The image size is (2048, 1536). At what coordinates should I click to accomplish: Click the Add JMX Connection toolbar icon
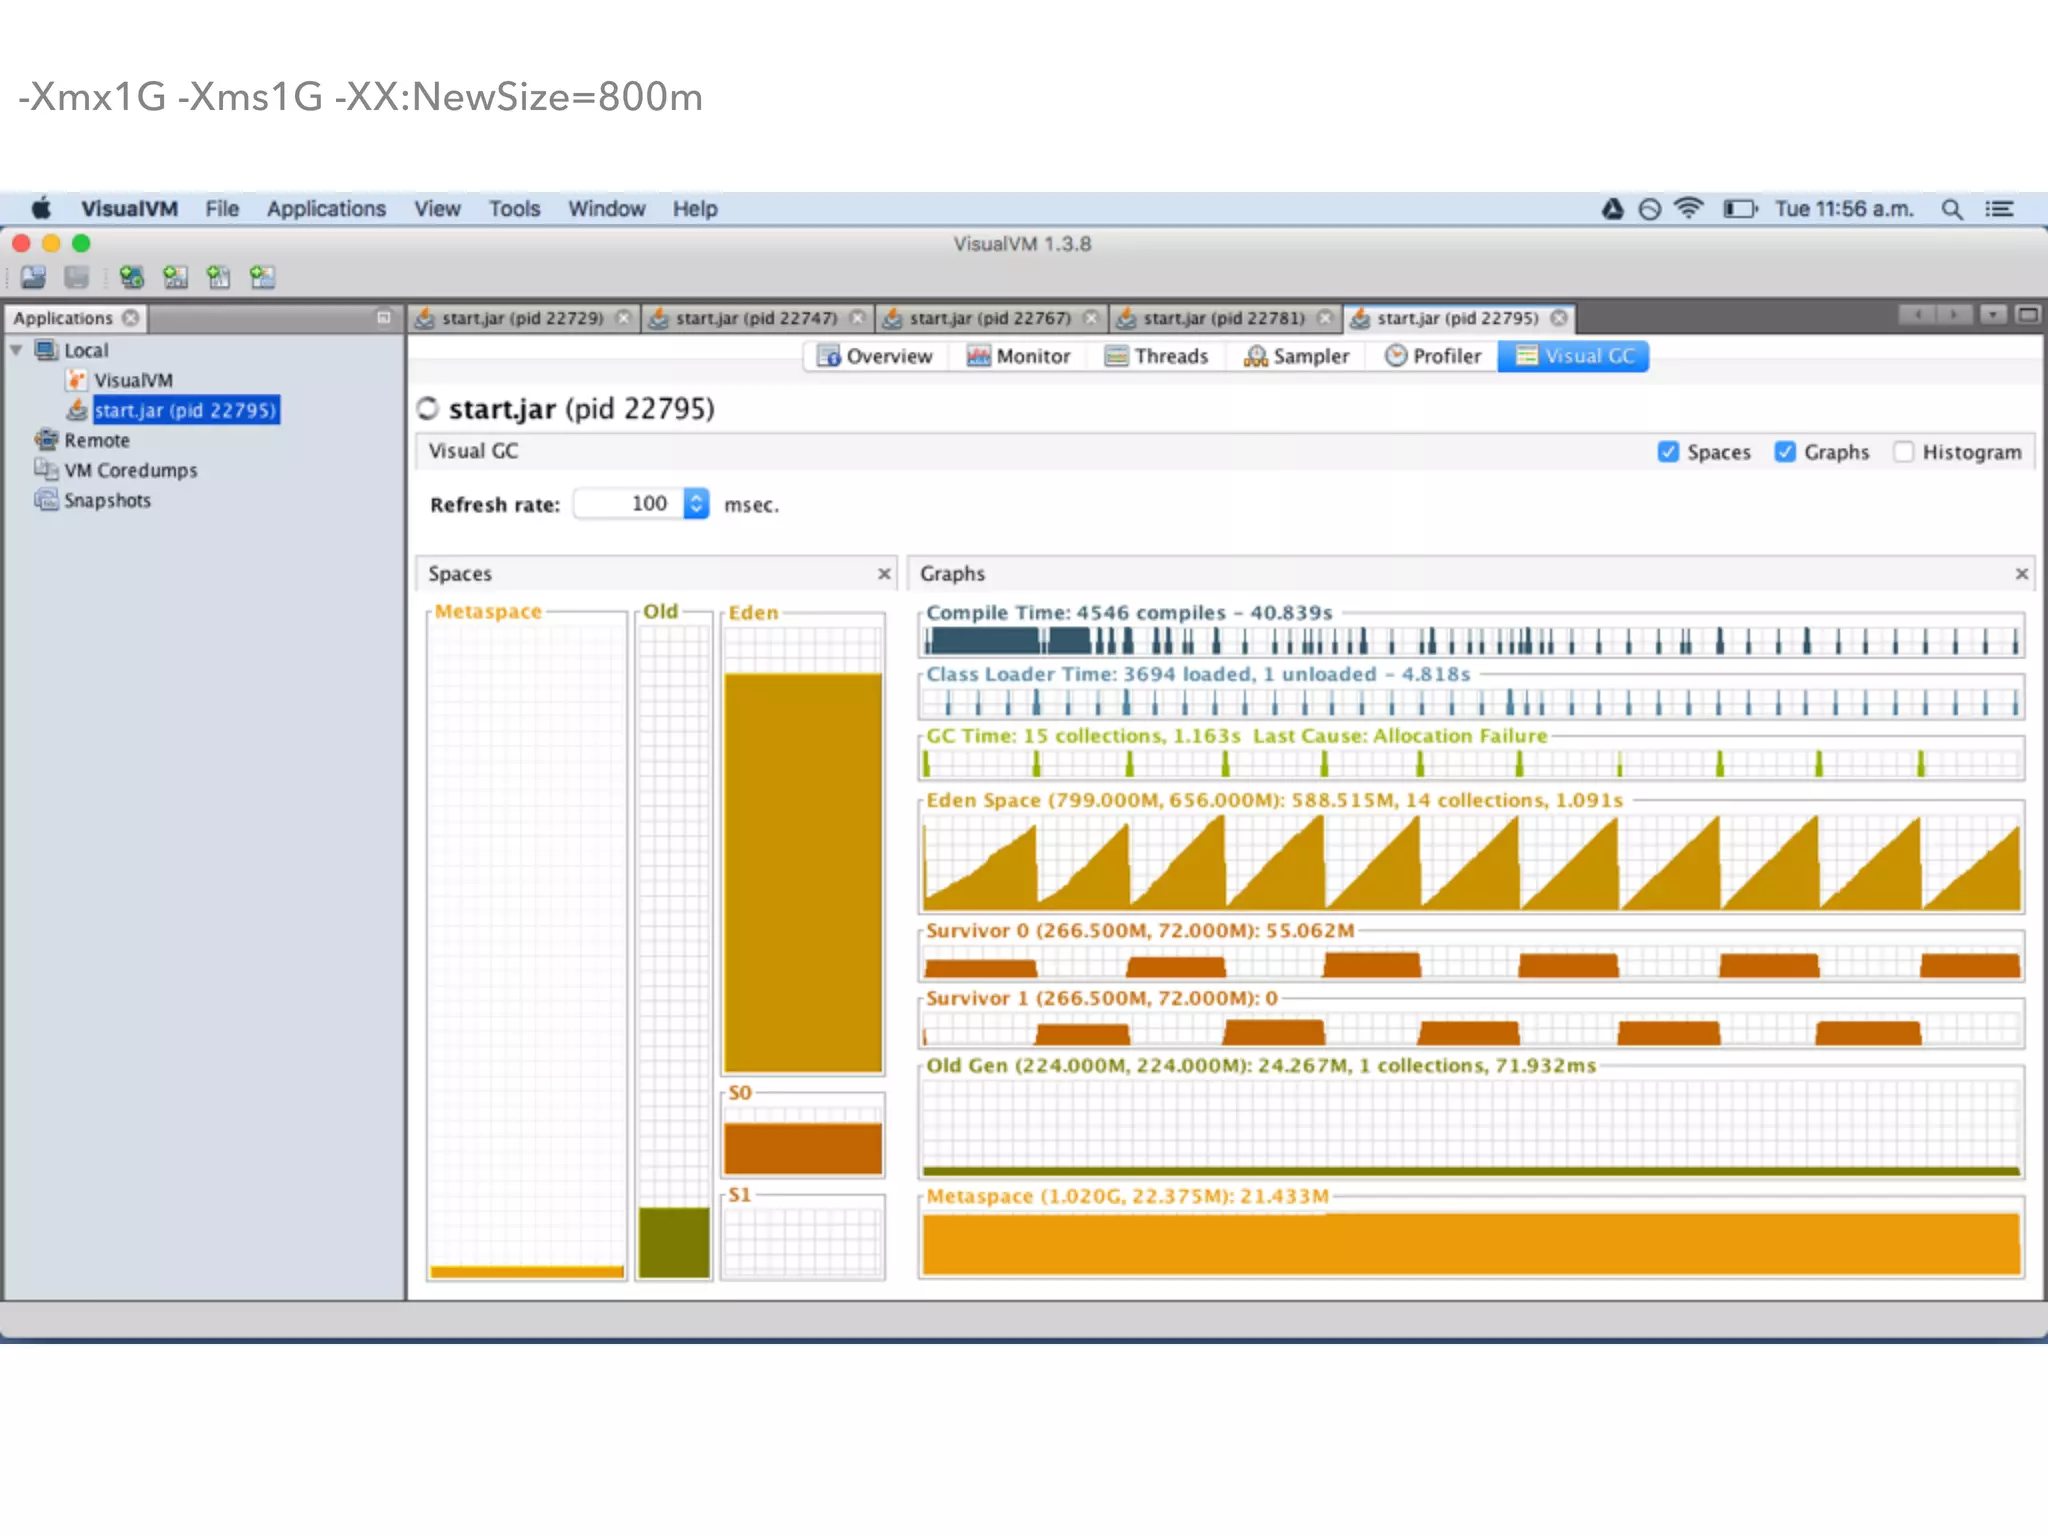pos(175,277)
